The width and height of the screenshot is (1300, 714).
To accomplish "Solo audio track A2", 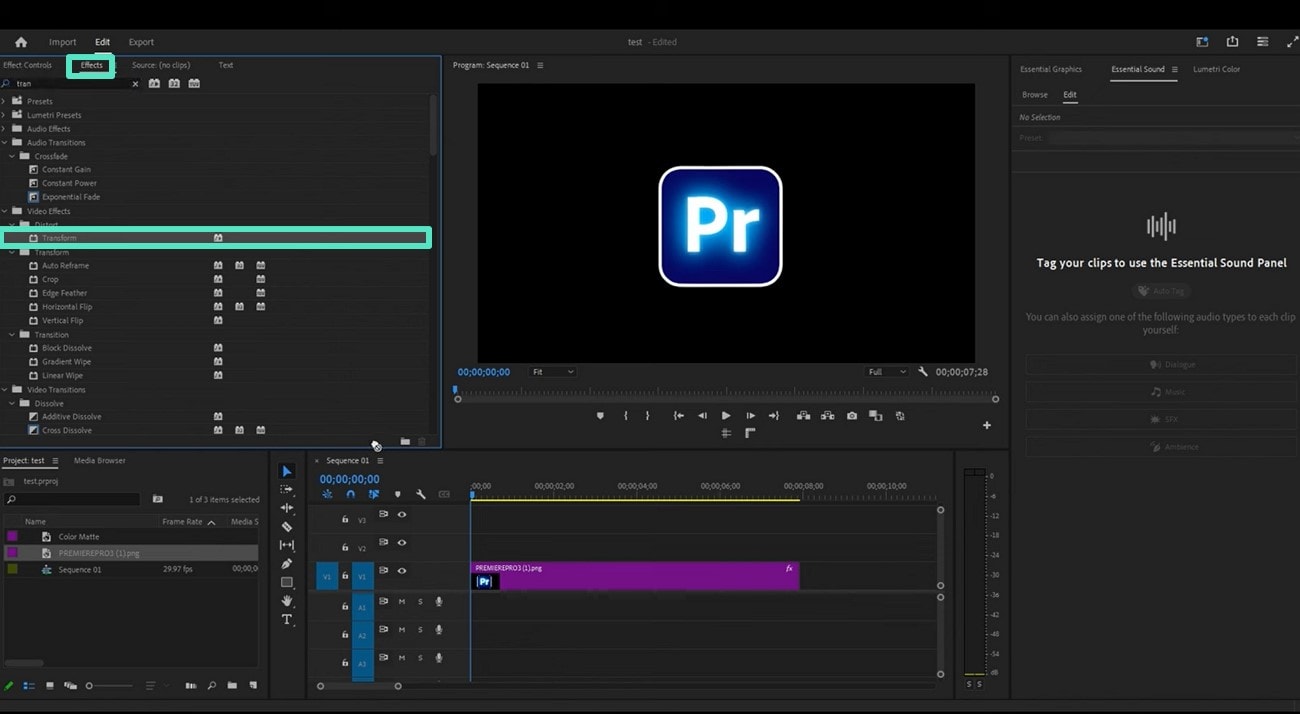I will [x=420, y=630].
